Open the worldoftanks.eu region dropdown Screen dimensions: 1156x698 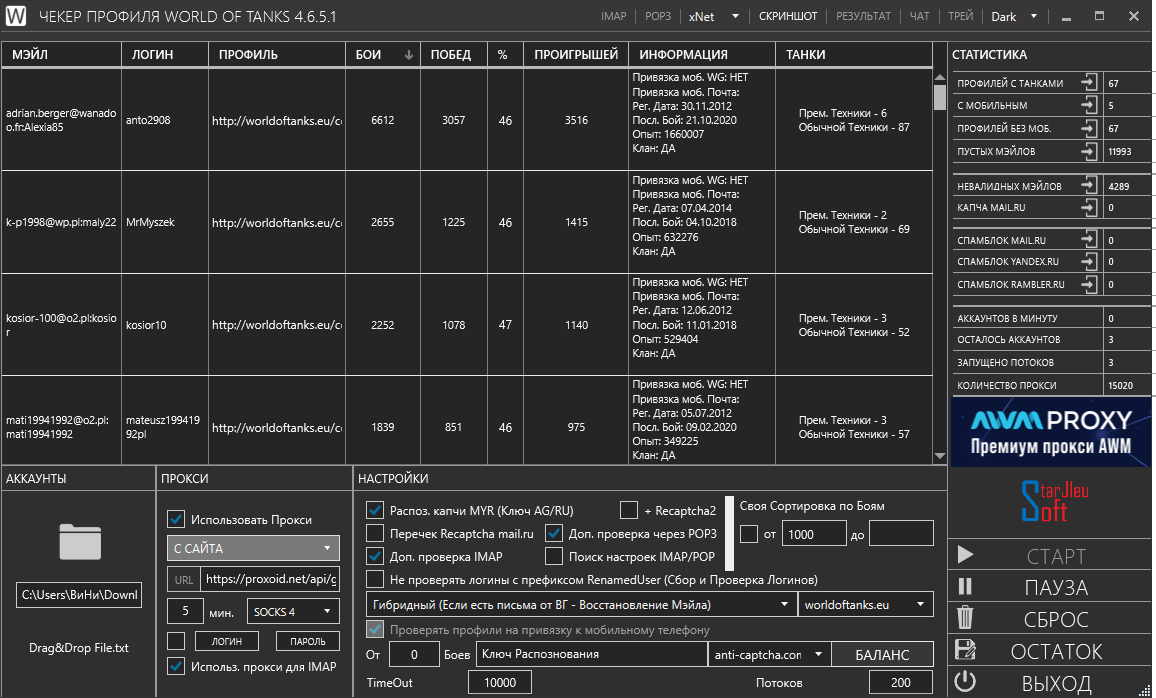(865, 604)
